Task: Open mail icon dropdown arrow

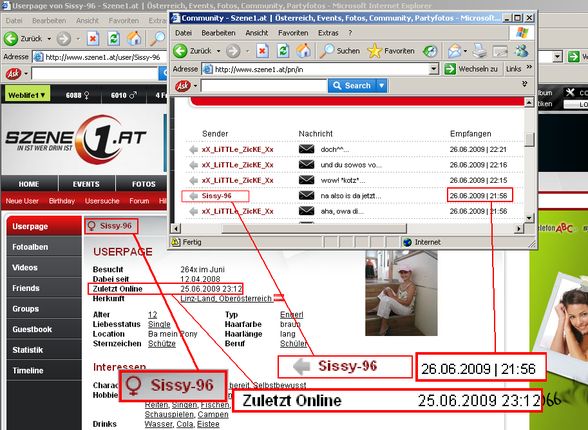Action: pos(465,51)
